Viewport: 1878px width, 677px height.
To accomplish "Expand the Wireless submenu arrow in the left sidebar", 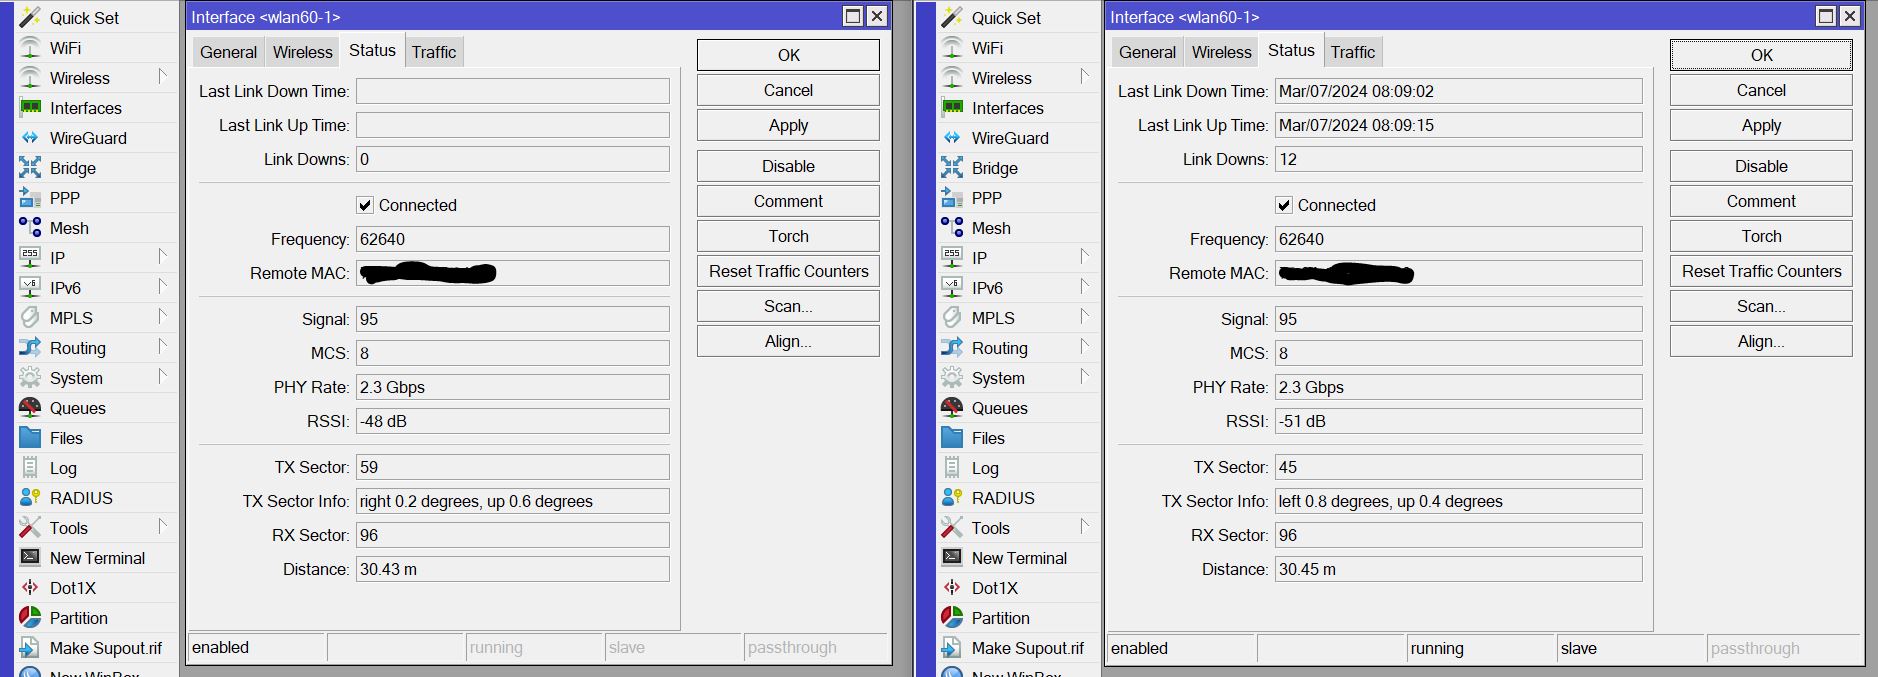I will (x=162, y=76).
